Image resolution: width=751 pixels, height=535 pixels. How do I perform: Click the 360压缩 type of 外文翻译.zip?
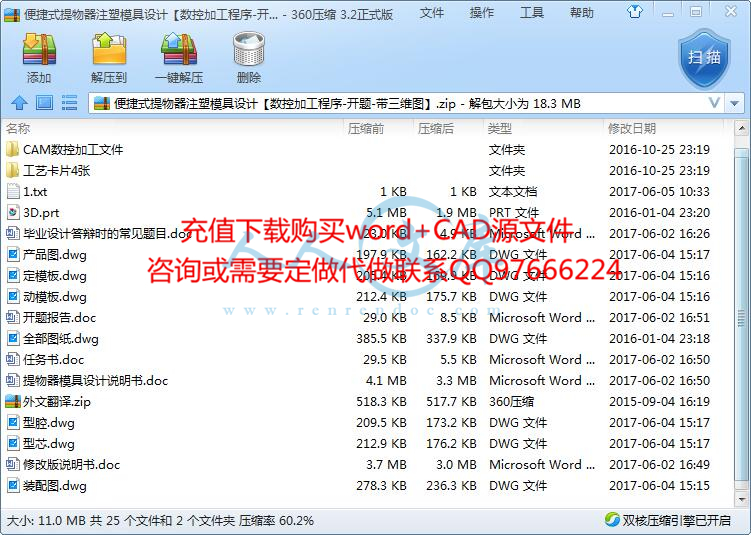pos(512,401)
